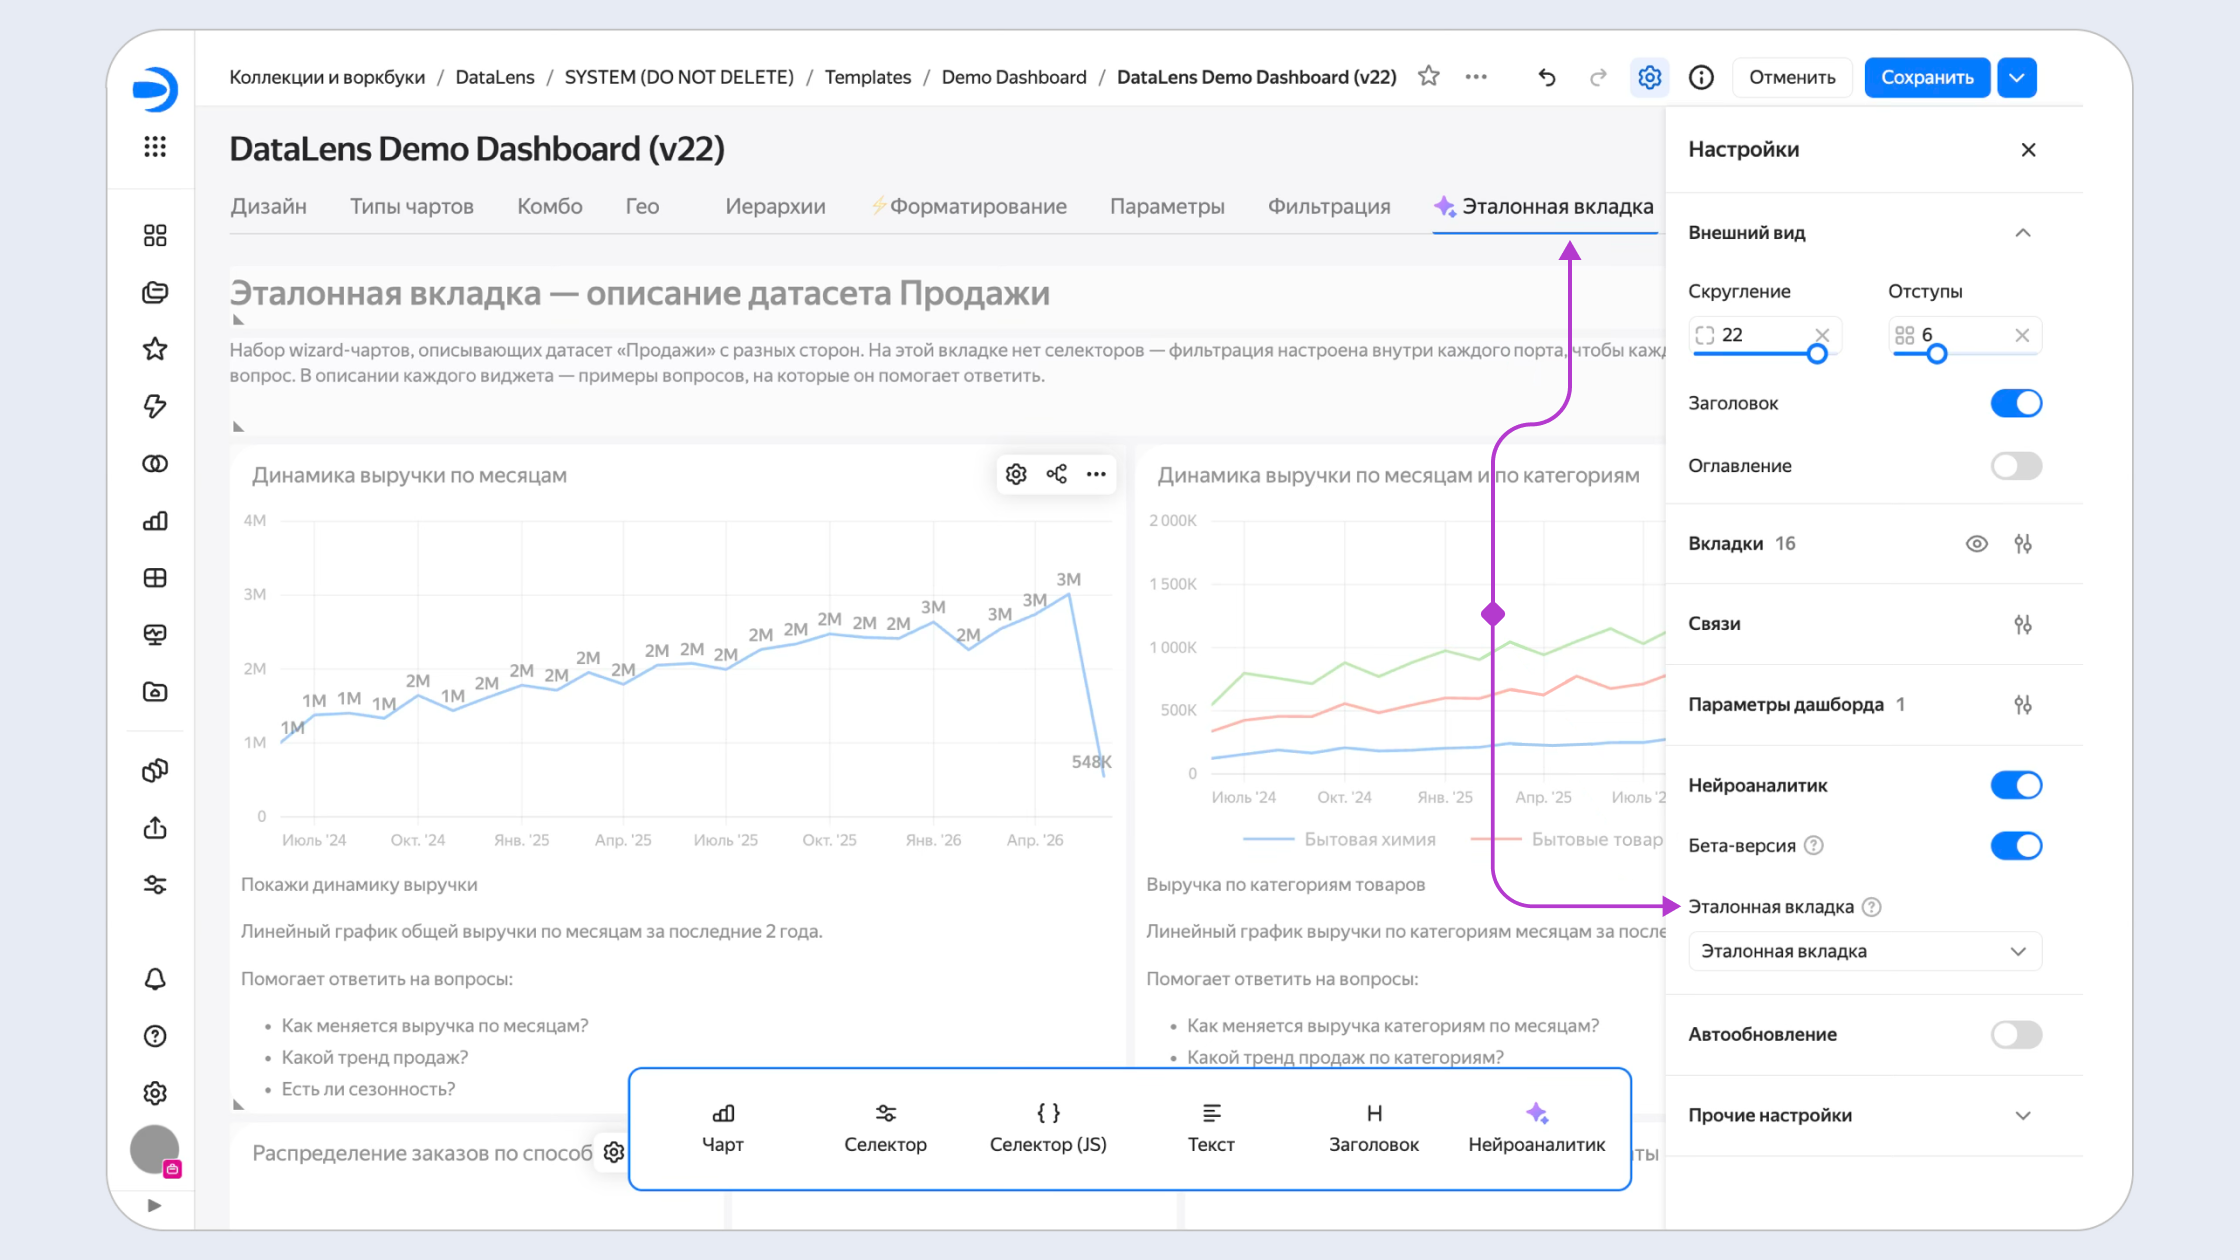Toggle the Бета-версия switch
Viewport: 2240px width, 1260px height.
coord(2016,846)
